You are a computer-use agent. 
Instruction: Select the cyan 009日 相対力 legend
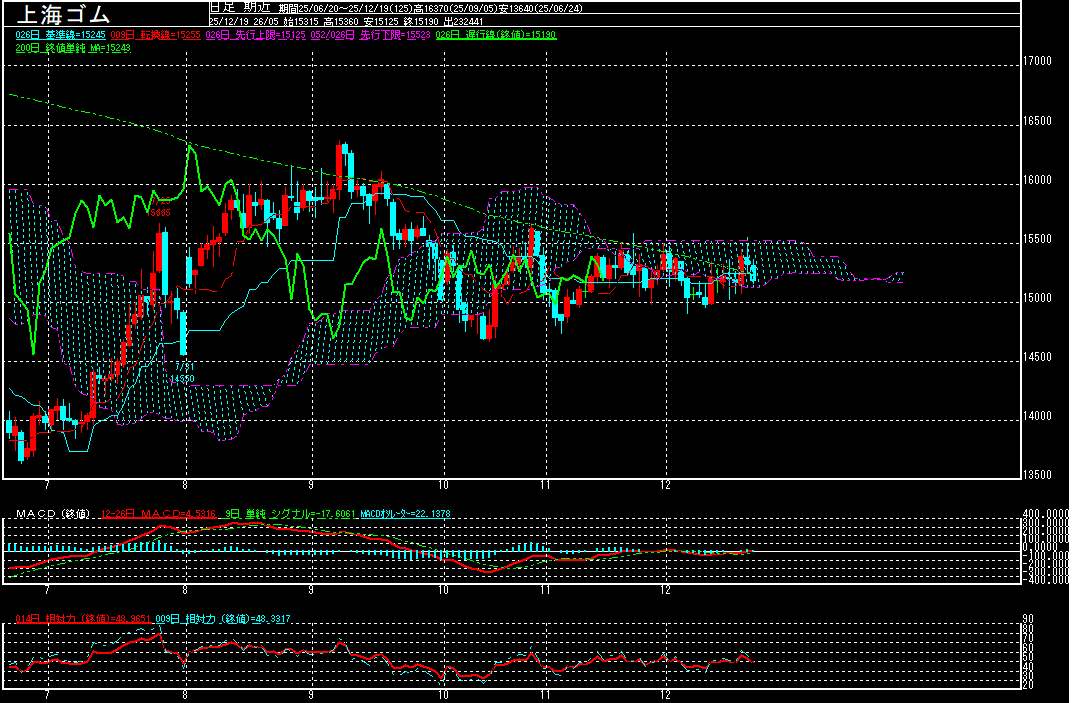[214, 618]
